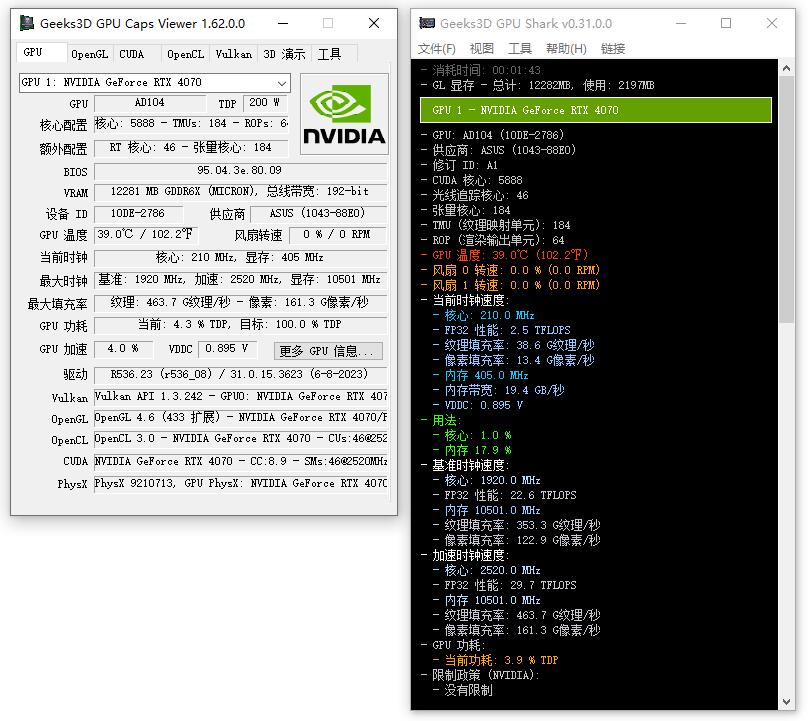Open the GPU 1 RTX 4070 selector dropdown
This screenshot has height=721, width=808.
(155, 82)
